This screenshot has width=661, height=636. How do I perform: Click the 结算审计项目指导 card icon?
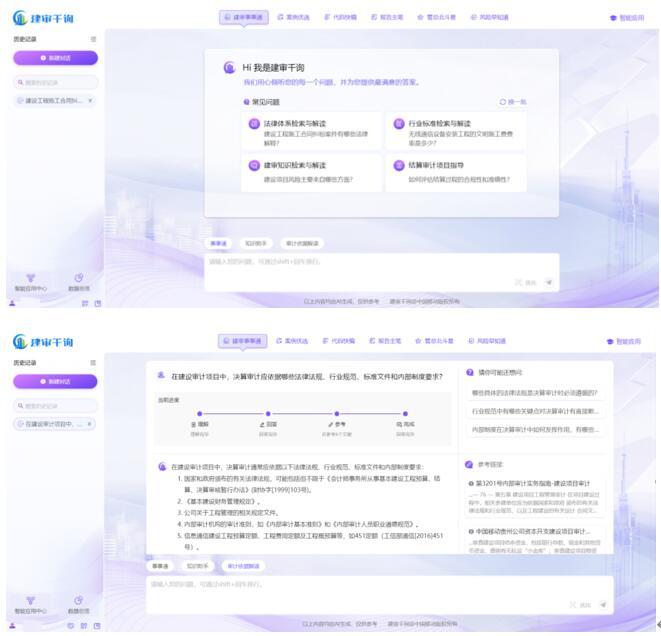point(399,165)
